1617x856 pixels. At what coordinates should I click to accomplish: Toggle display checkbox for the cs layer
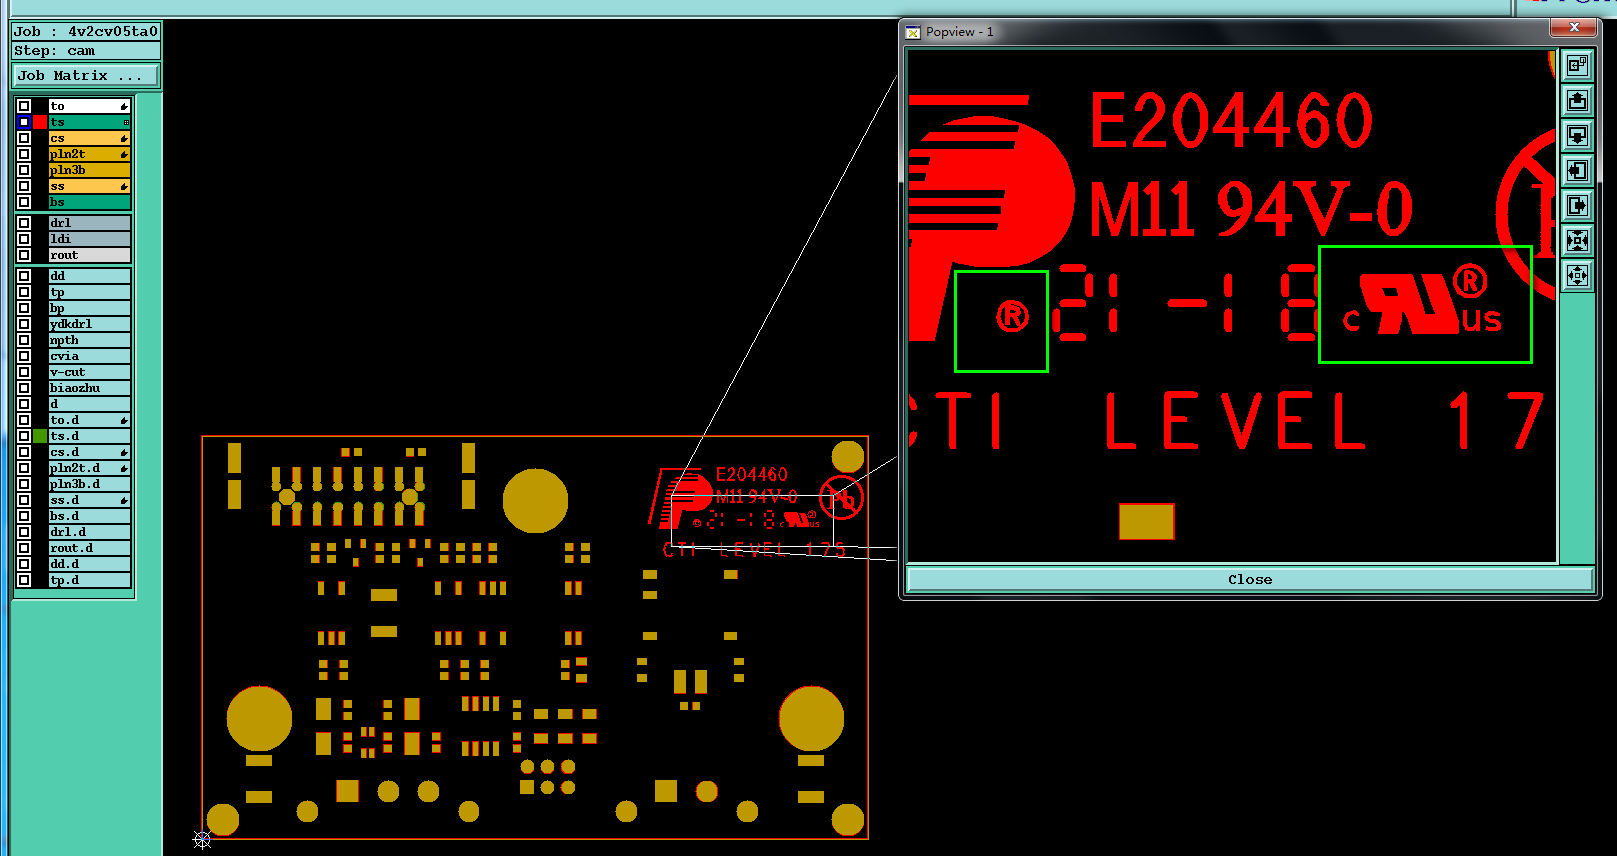pyautogui.click(x=24, y=138)
